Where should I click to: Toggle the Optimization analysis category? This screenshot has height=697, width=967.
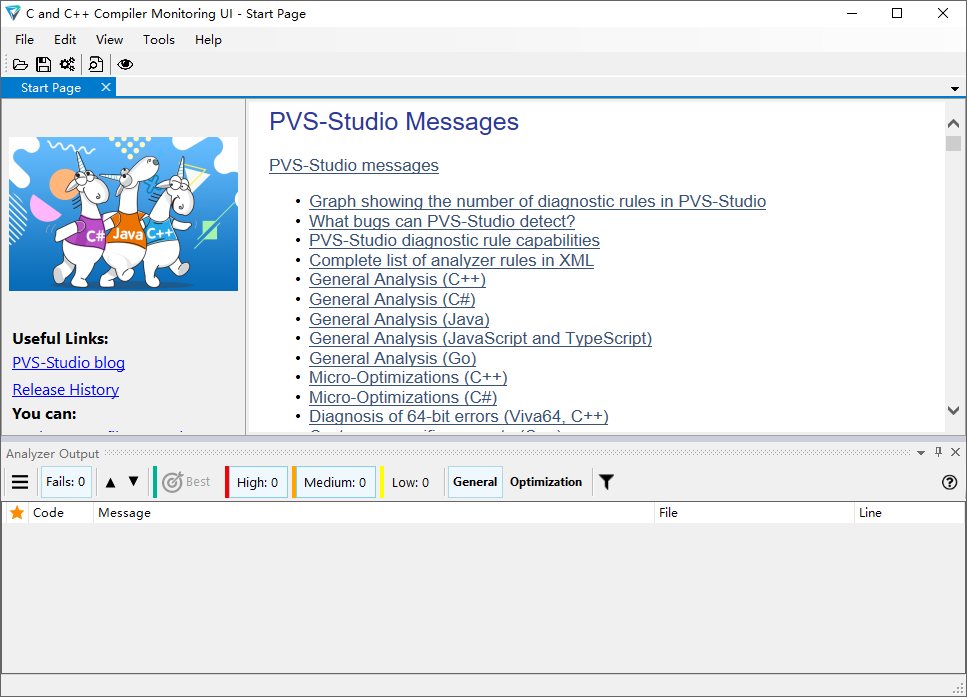(546, 482)
